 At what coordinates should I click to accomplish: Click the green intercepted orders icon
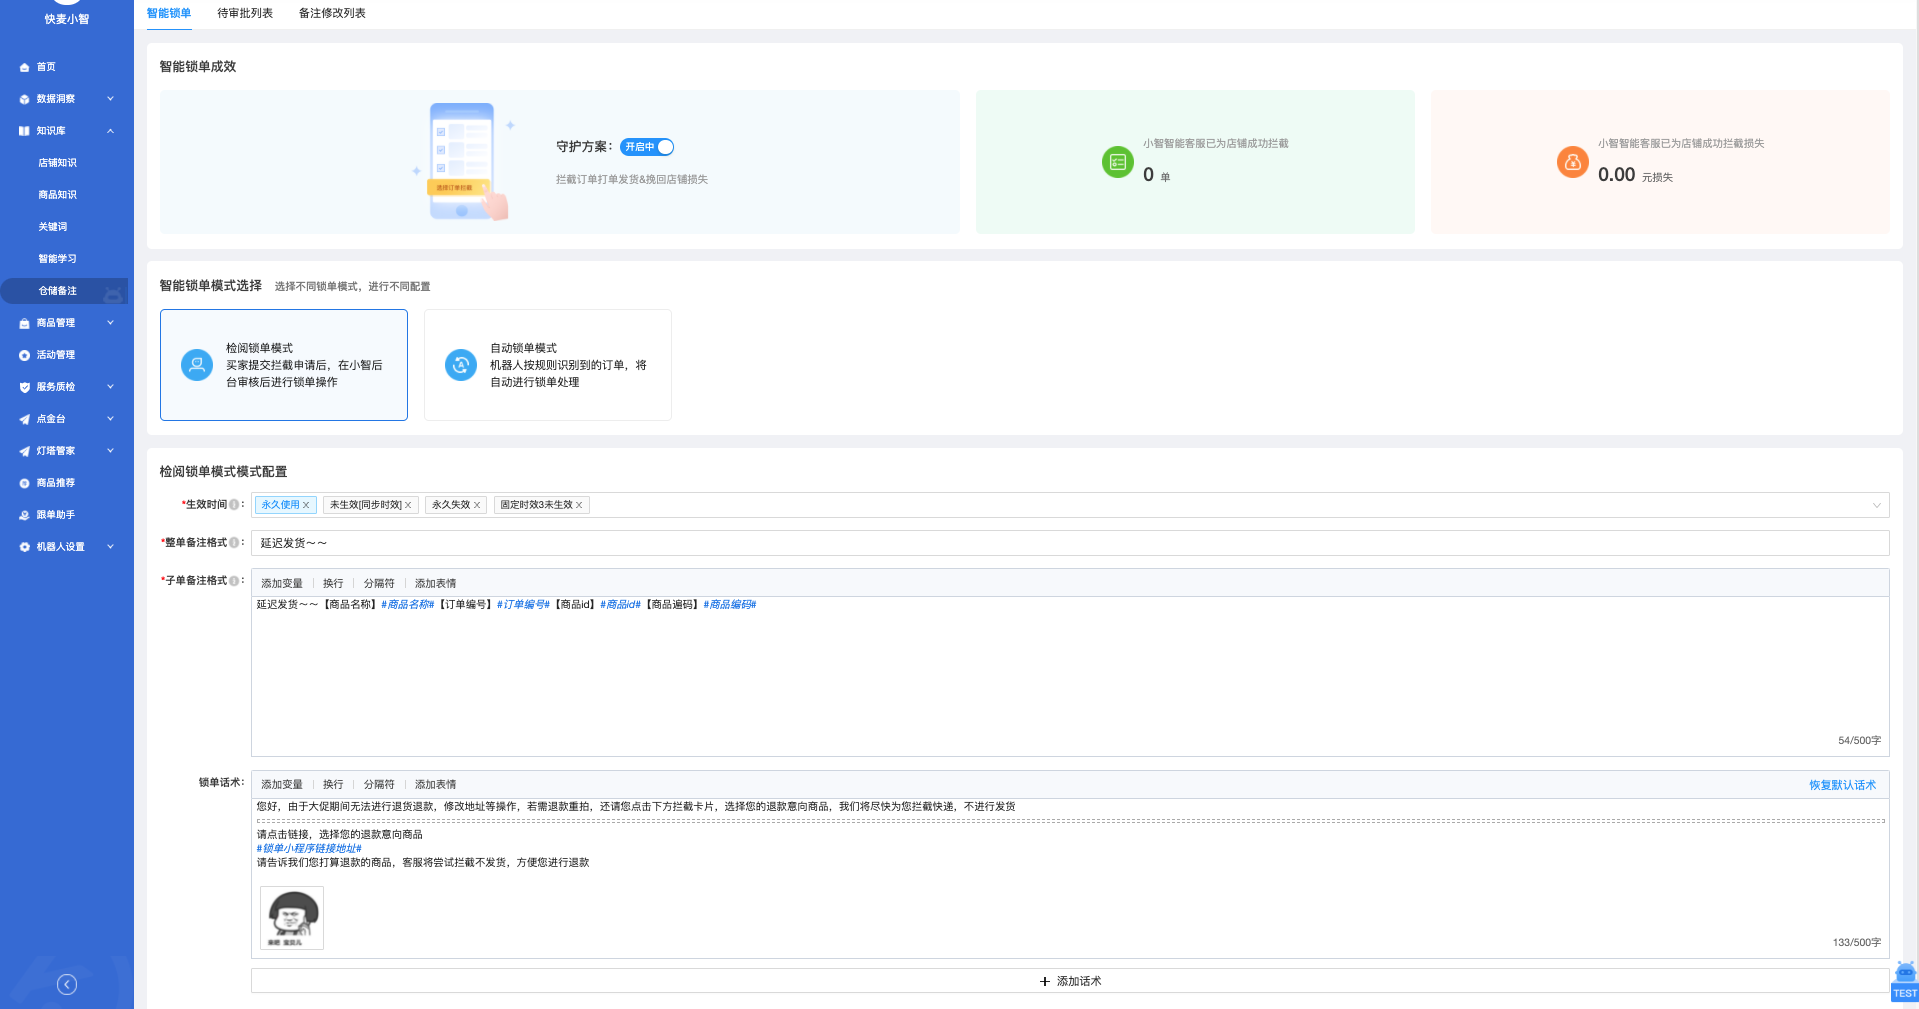point(1118,162)
